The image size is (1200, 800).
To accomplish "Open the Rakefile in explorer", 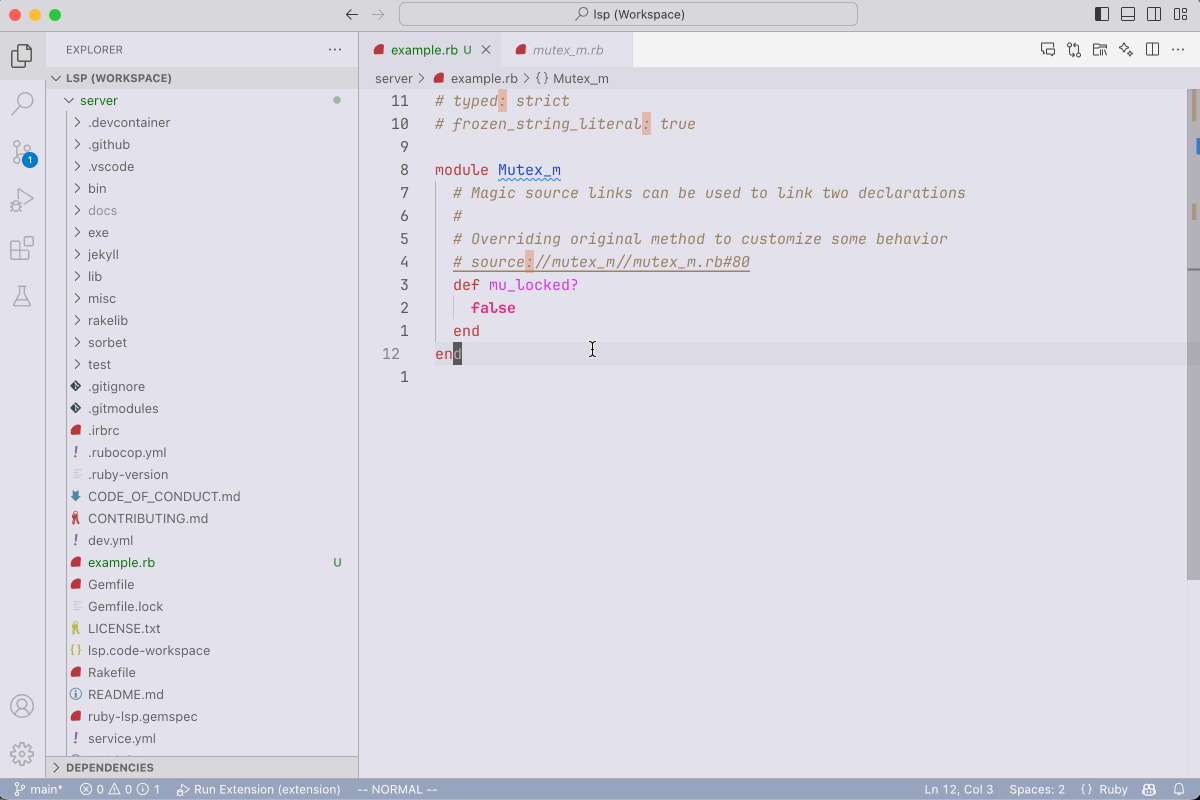I will [202, 672].
